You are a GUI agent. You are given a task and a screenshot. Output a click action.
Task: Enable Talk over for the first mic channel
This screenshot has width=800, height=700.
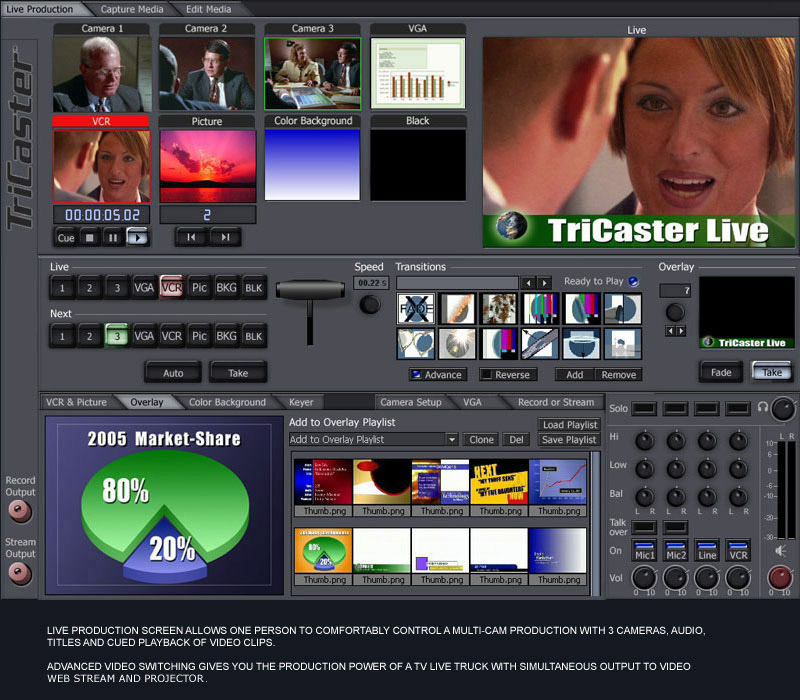click(x=644, y=526)
